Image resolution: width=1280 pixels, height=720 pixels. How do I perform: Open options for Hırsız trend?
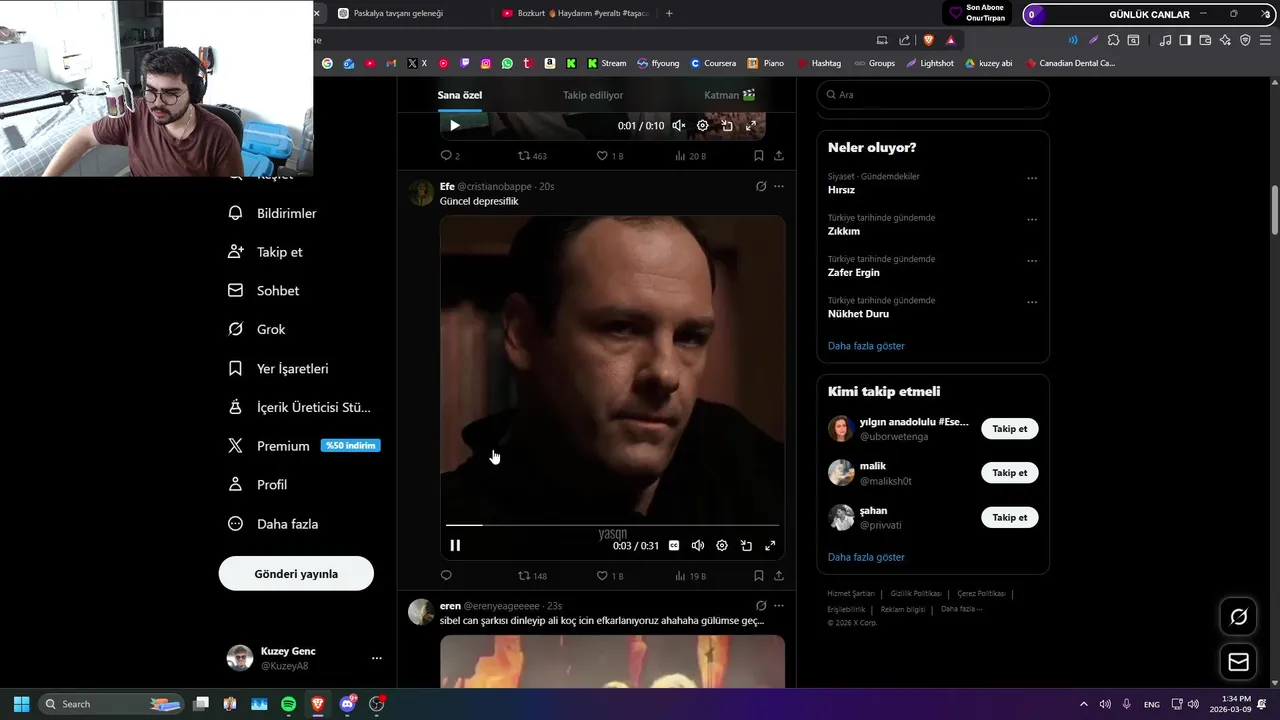pyautogui.click(x=1032, y=178)
